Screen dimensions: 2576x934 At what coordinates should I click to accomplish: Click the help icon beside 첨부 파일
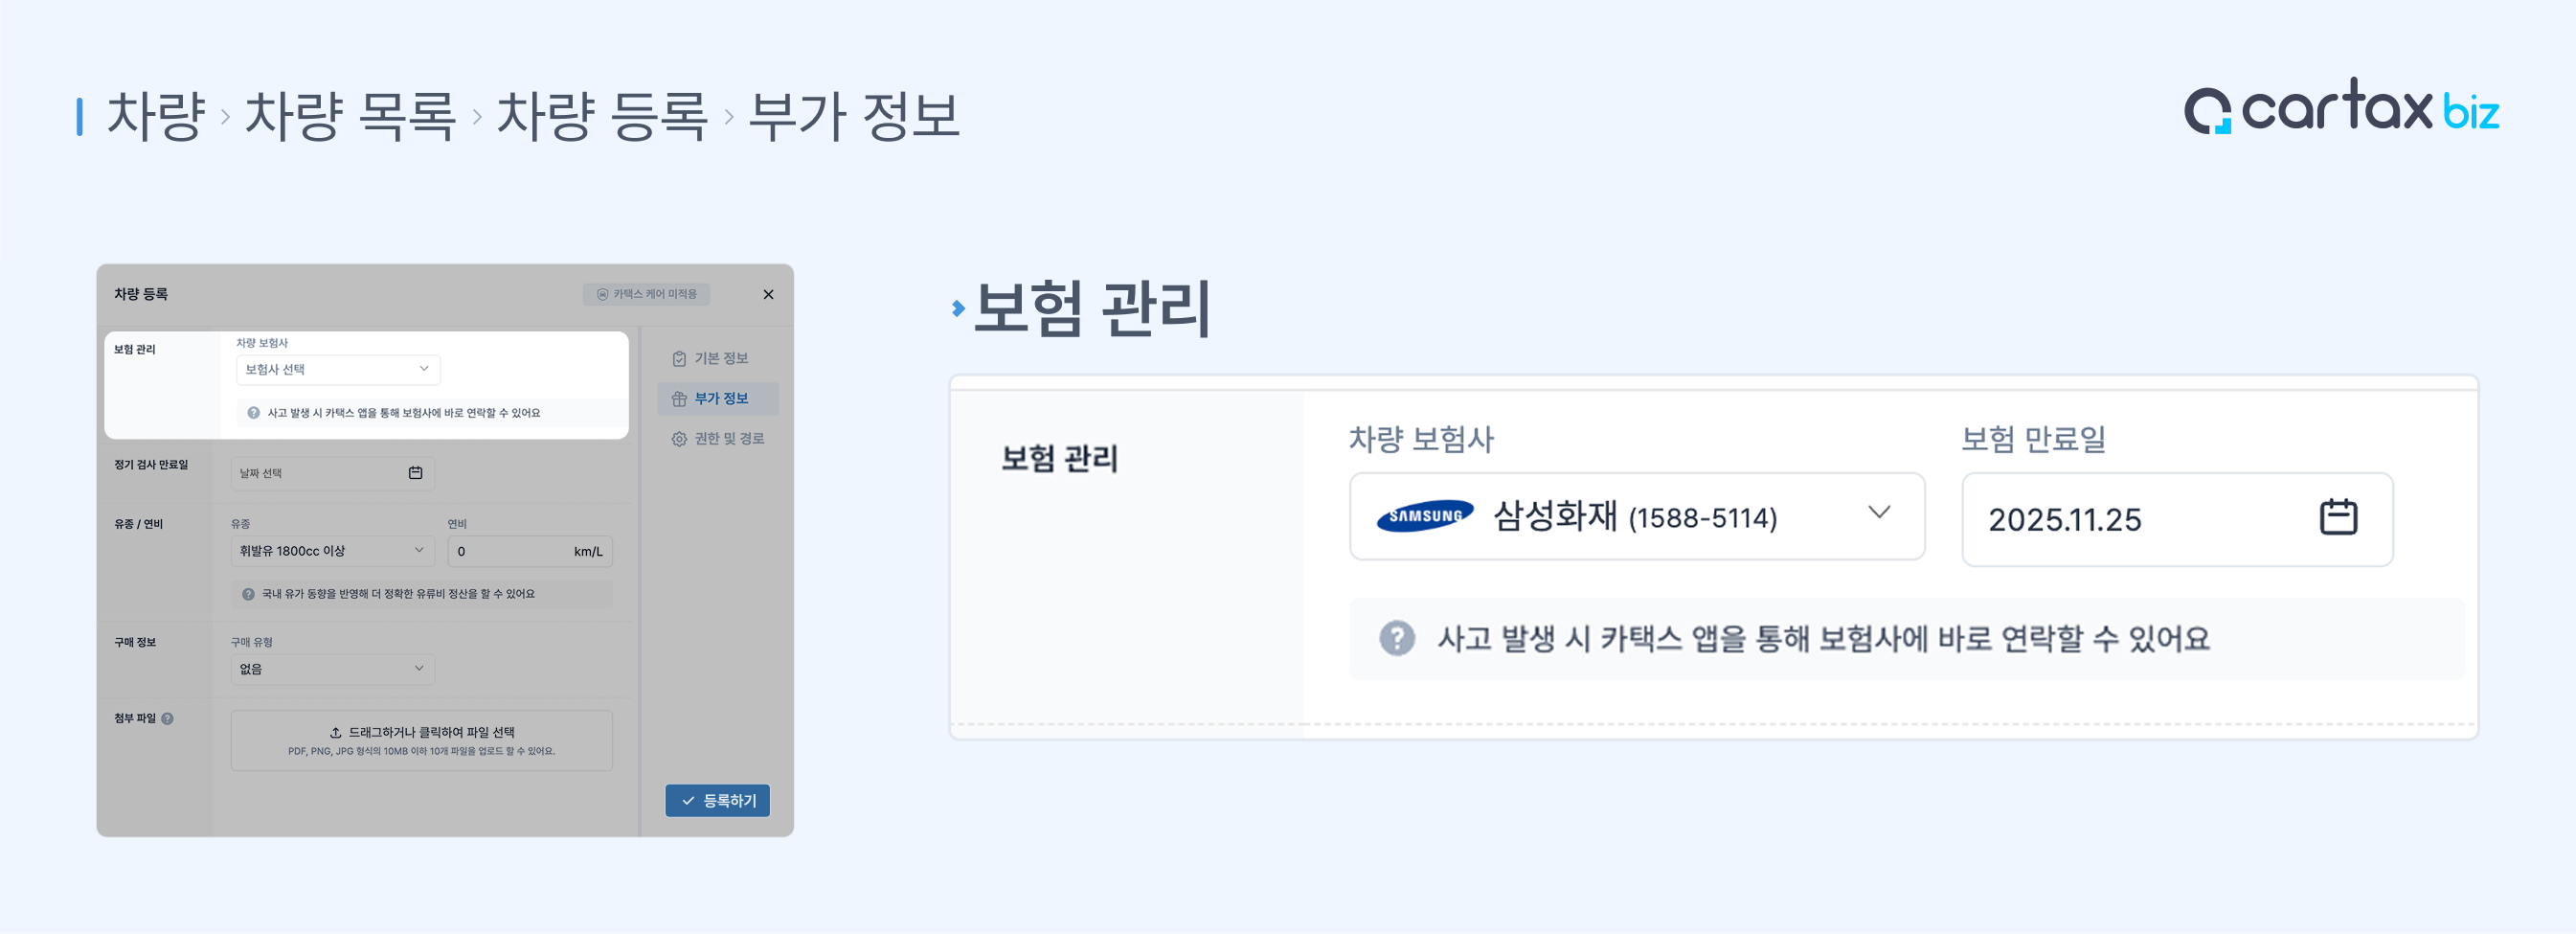click(x=167, y=718)
